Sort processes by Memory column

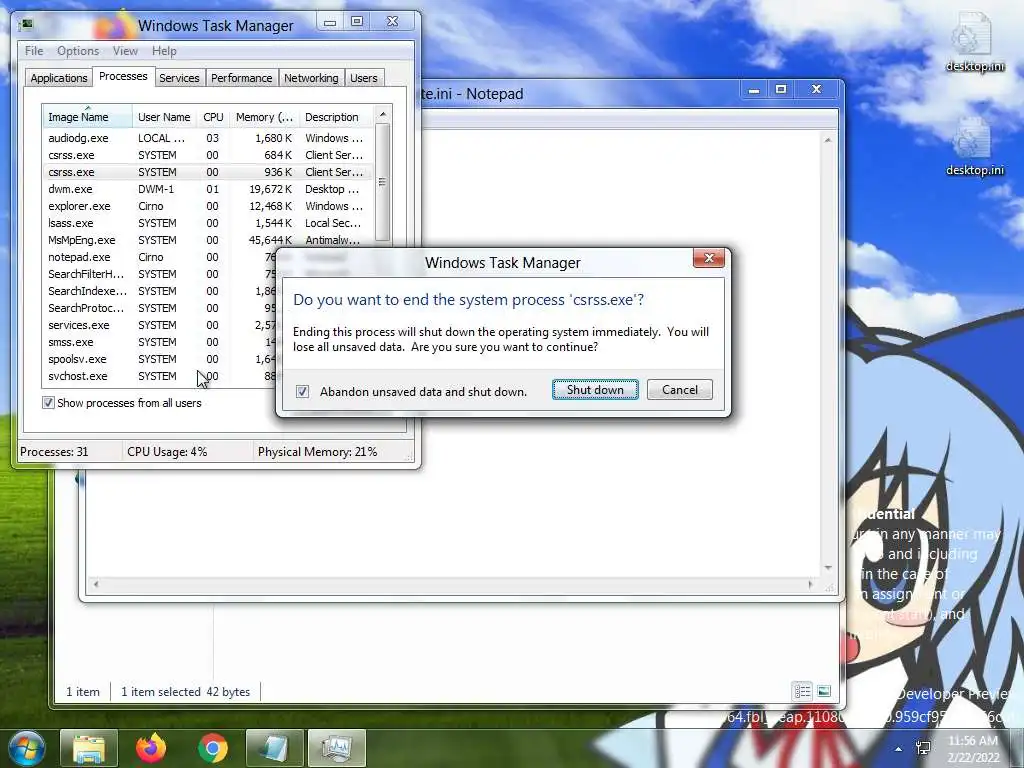pos(264,117)
